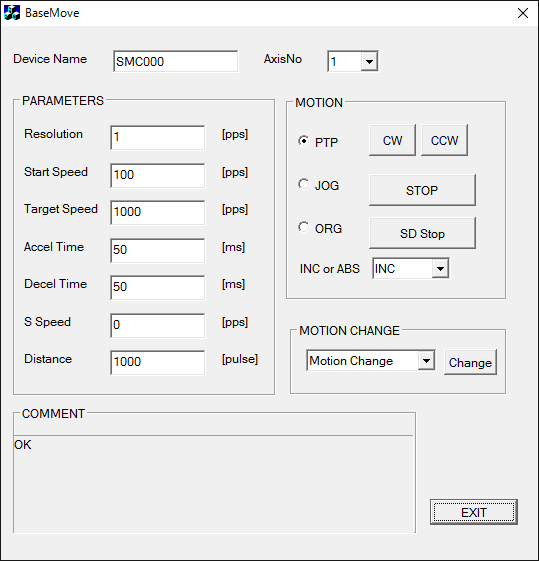Close the BaseMove window
This screenshot has width=539, height=561.
(523, 13)
